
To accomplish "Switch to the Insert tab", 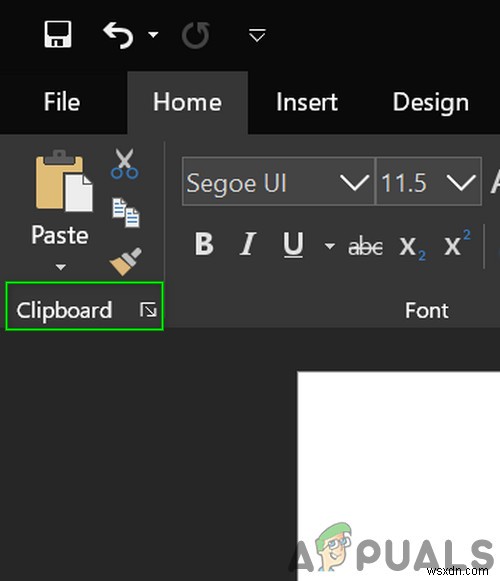I will click(307, 102).
